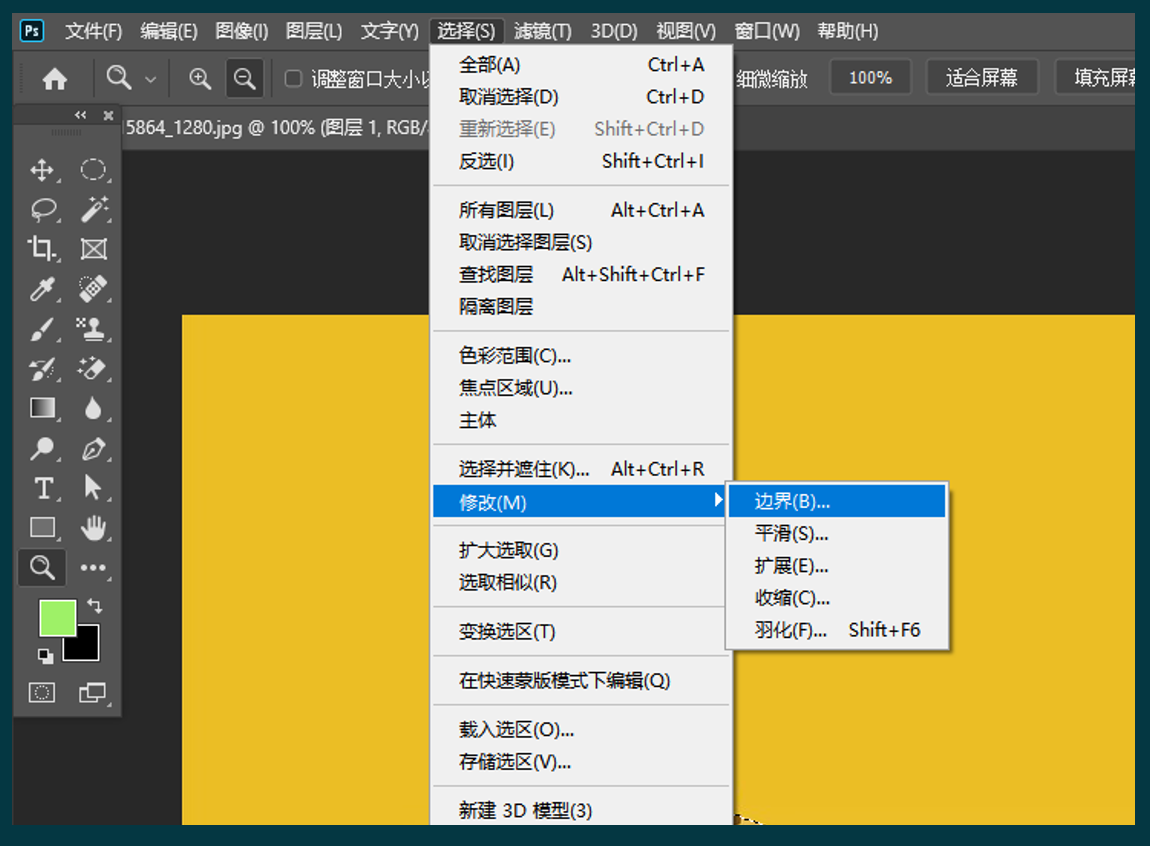The height and width of the screenshot is (846, 1150).
Task: Select the Move tool
Action: tap(42, 170)
